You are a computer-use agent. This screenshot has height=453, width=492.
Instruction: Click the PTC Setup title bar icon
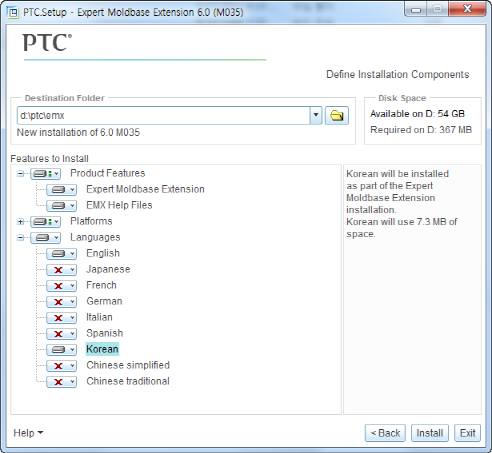13,12
